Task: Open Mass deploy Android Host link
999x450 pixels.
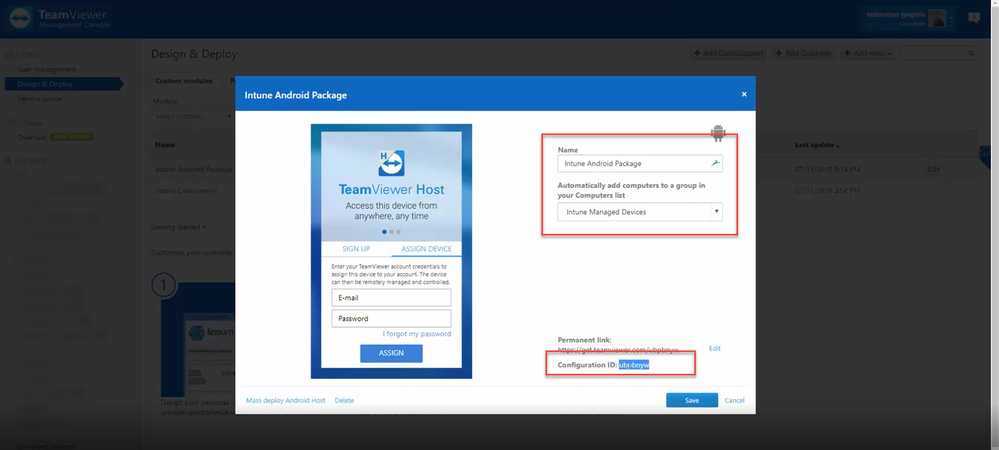Action: pyautogui.click(x=285, y=400)
